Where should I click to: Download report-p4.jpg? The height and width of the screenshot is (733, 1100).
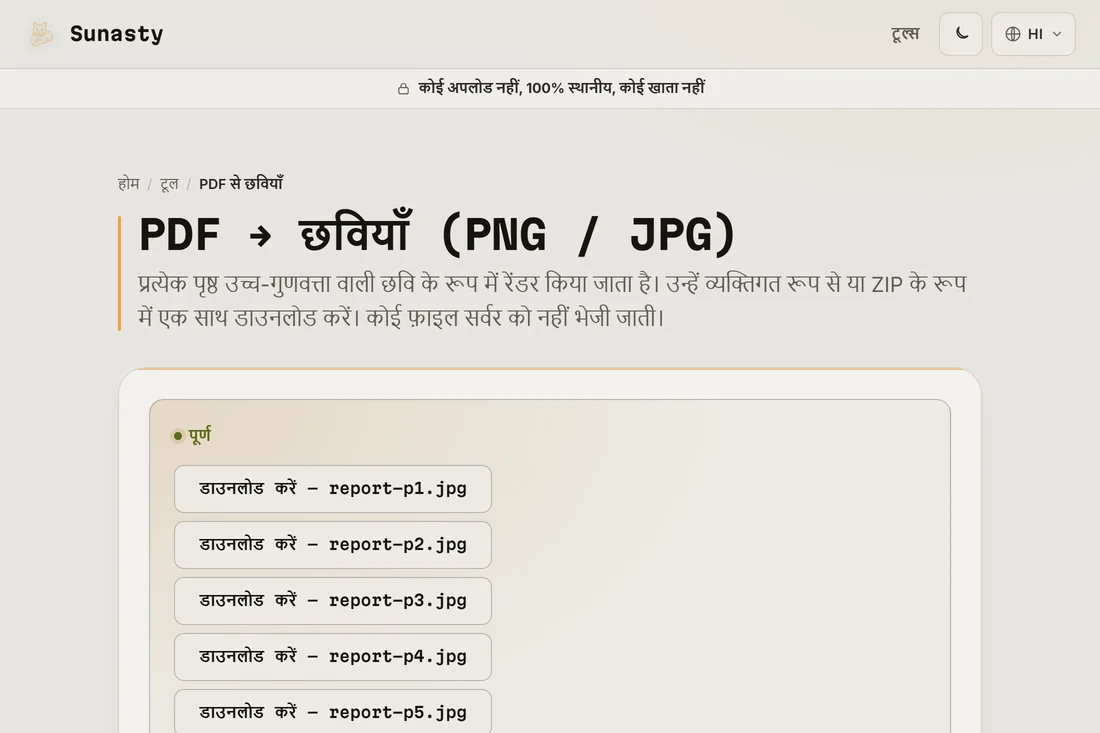pyautogui.click(x=333, y=657)
